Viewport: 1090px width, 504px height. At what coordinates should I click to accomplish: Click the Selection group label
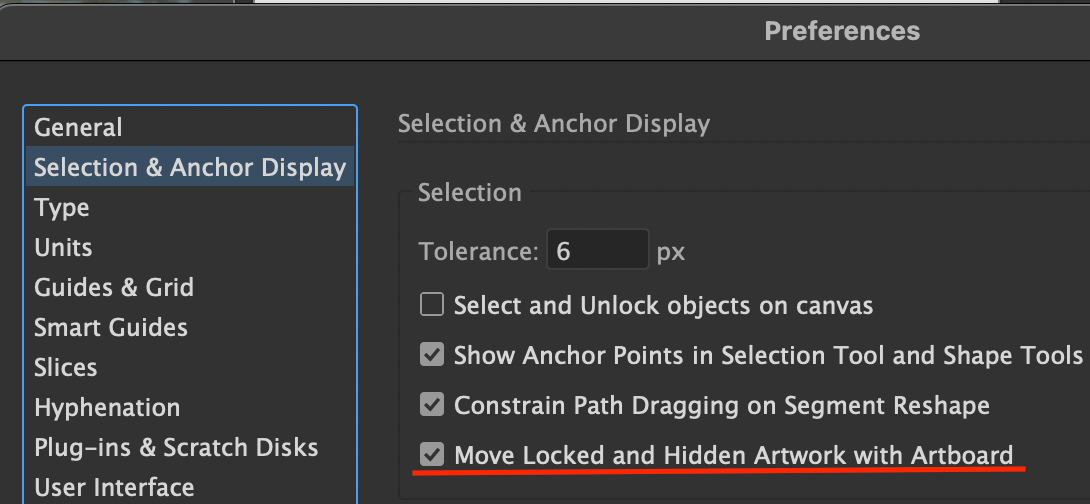click(x=470, y=192)
